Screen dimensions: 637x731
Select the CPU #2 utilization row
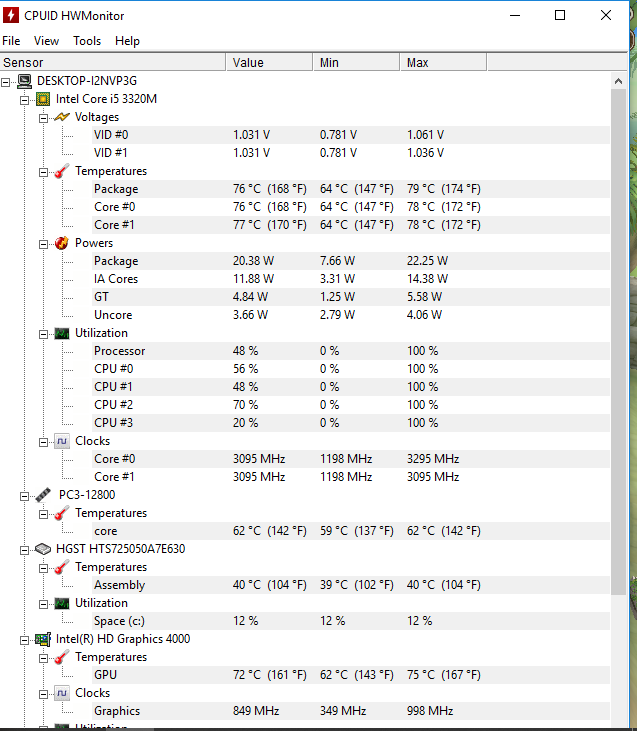[351, 405]
